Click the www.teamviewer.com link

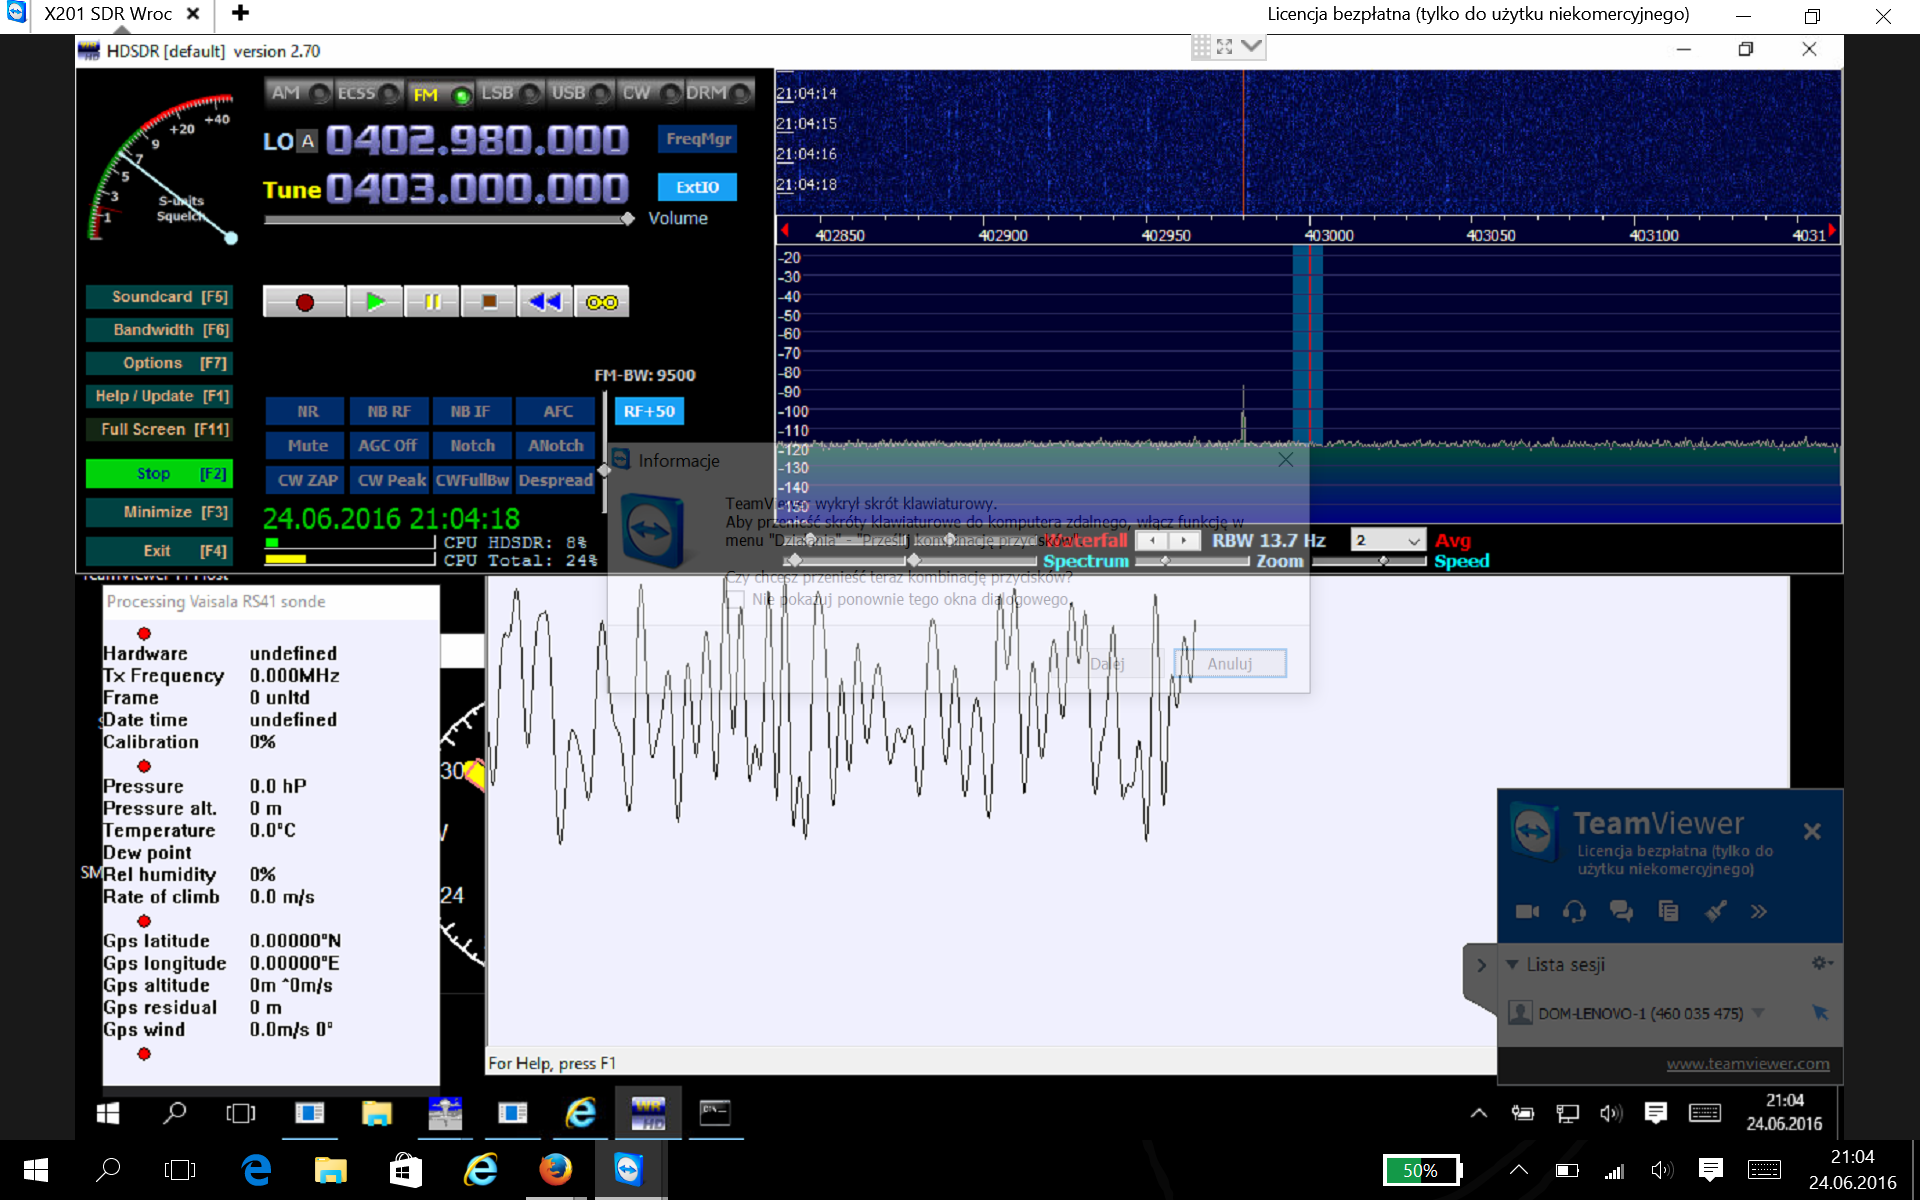click(x=1748, y=1064)
